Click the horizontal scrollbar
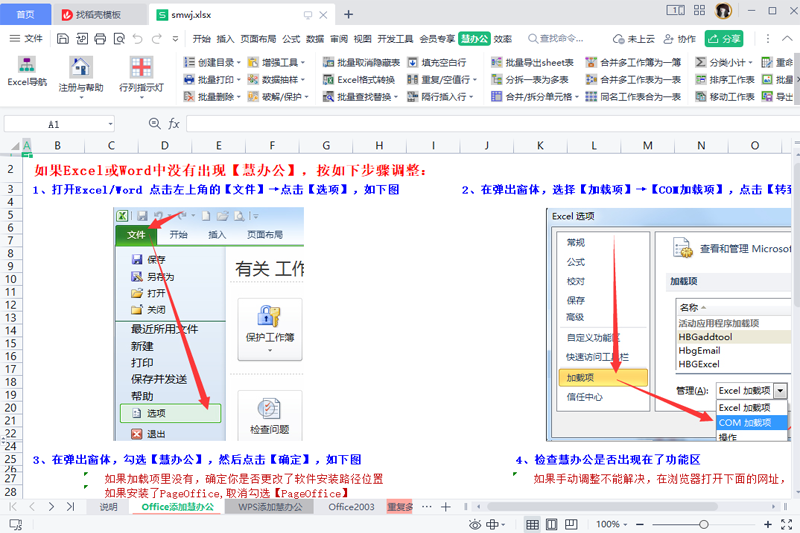Viewport: 800px width, 533px height. pyautogui.click(x=602, y=506)
